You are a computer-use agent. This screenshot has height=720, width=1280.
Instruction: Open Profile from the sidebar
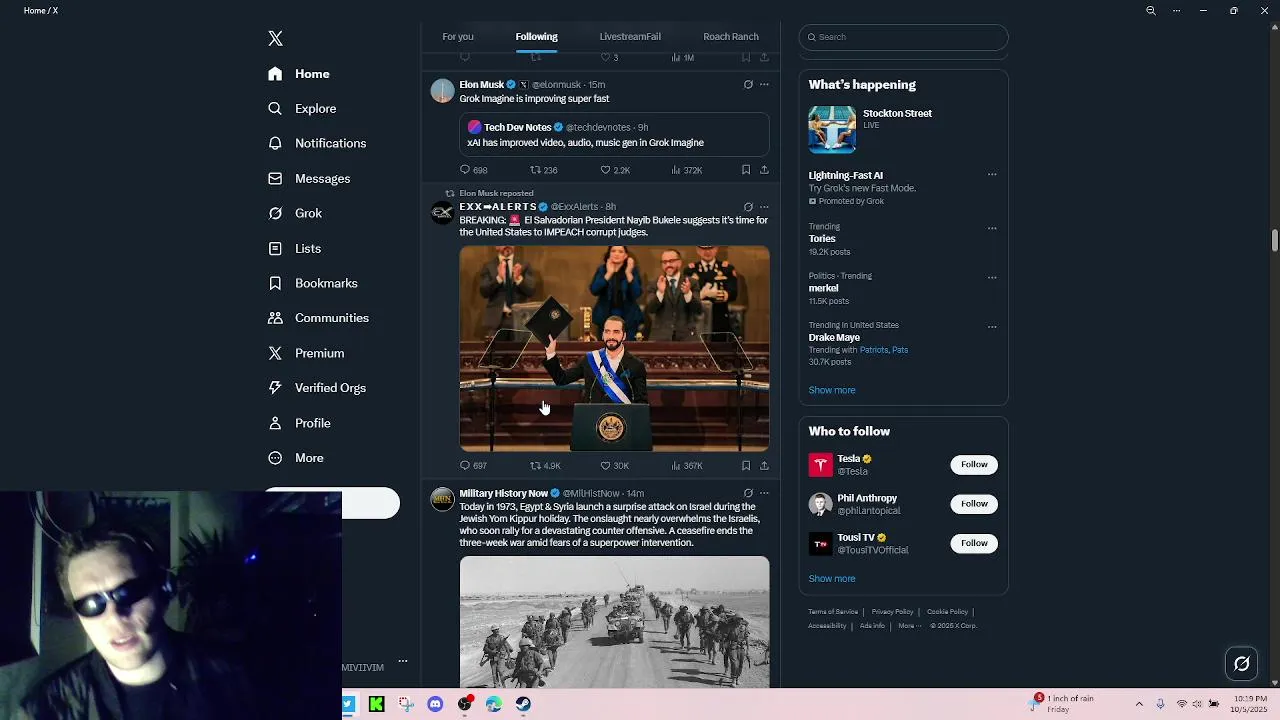[299, 423]
